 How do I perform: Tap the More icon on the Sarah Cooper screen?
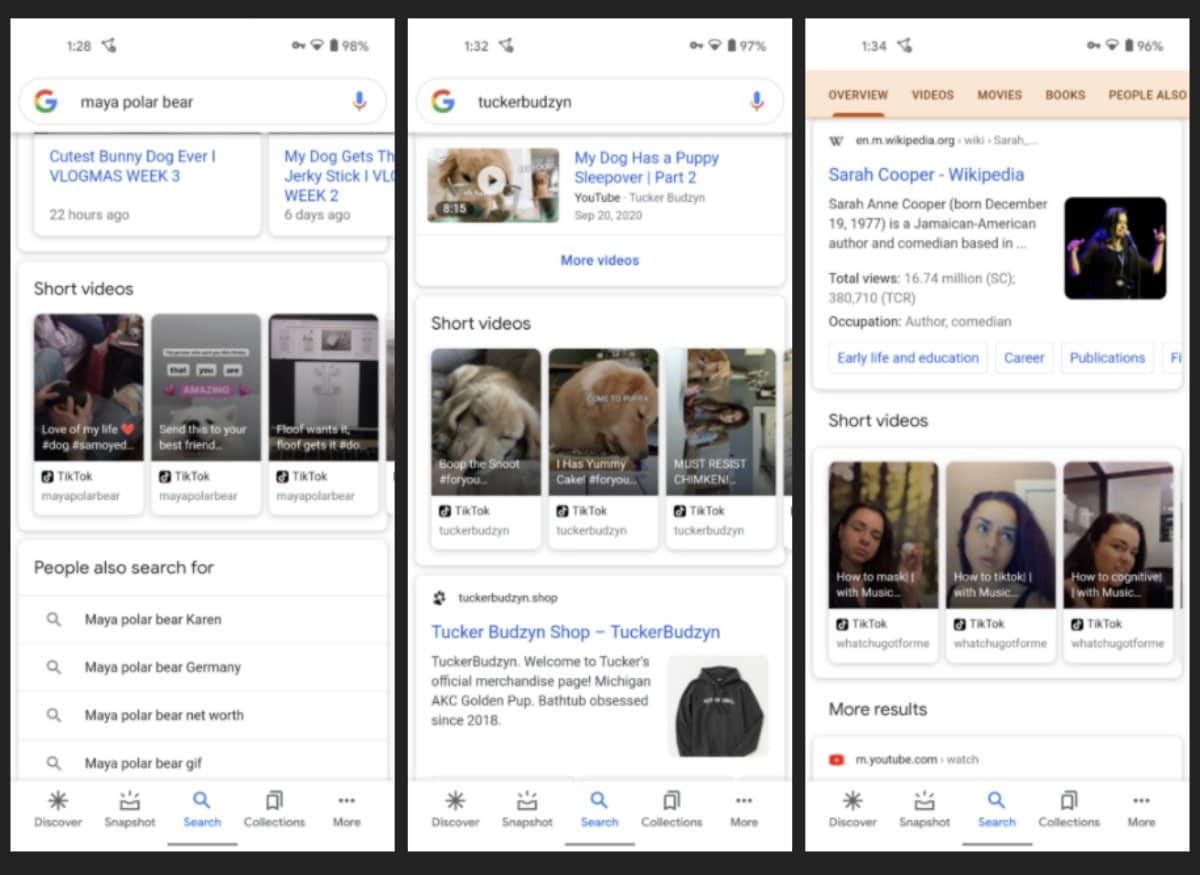point(1141,809)
